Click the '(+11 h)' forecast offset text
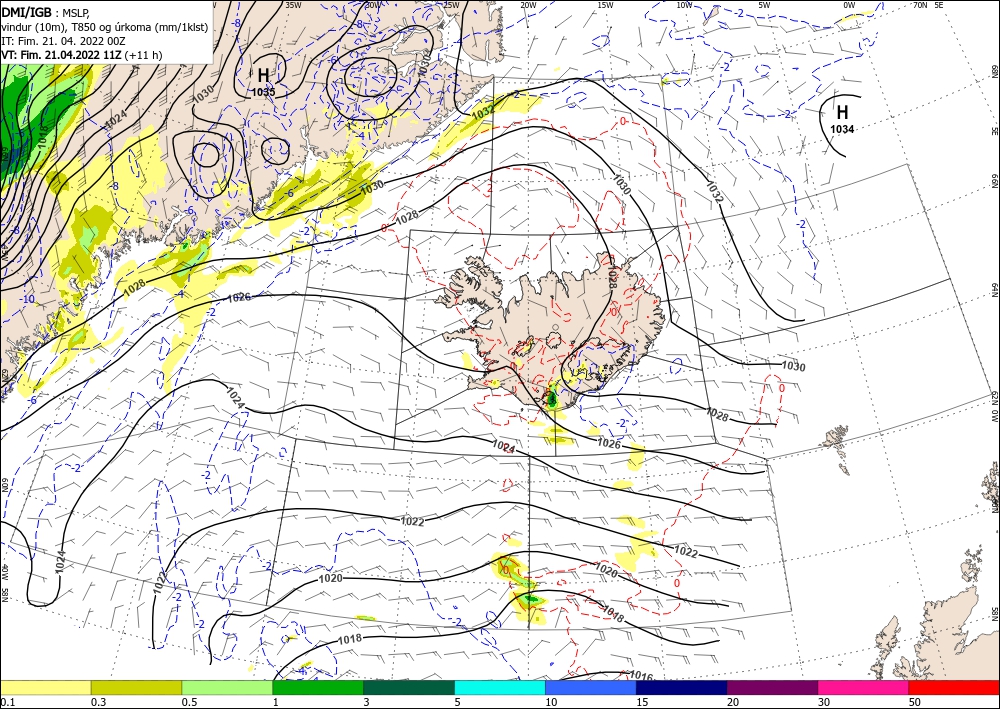 click(x=143, y=55)
